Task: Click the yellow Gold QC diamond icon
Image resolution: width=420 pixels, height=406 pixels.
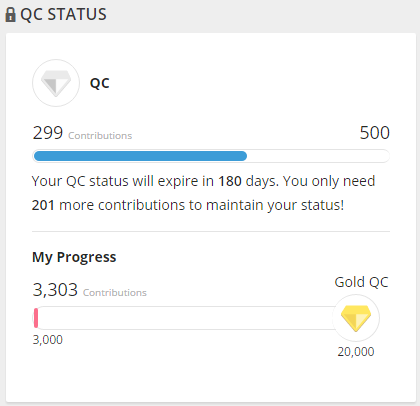Action: point(356,318)
